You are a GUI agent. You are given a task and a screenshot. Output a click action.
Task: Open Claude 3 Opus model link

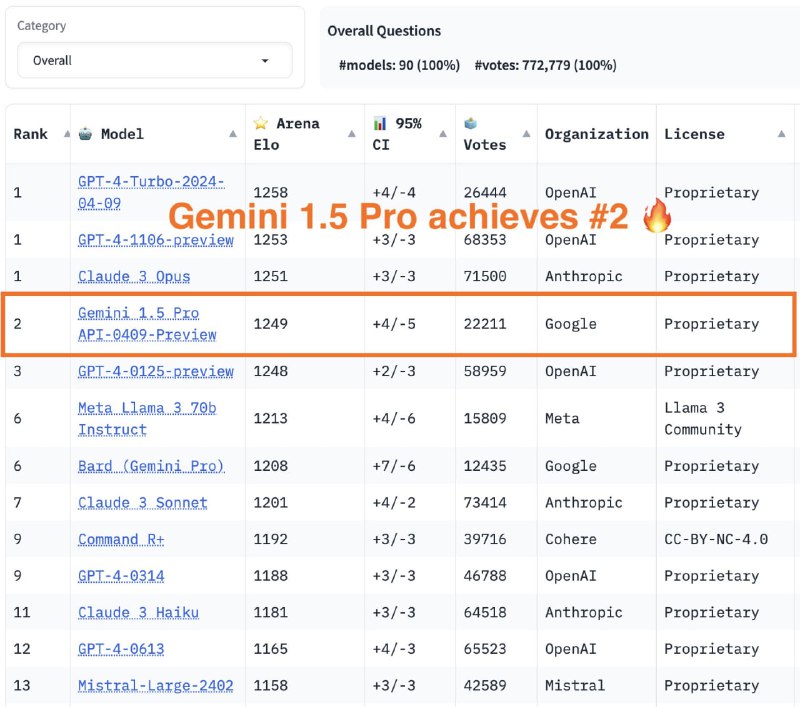pyautogui.click(x=134, y=276)
